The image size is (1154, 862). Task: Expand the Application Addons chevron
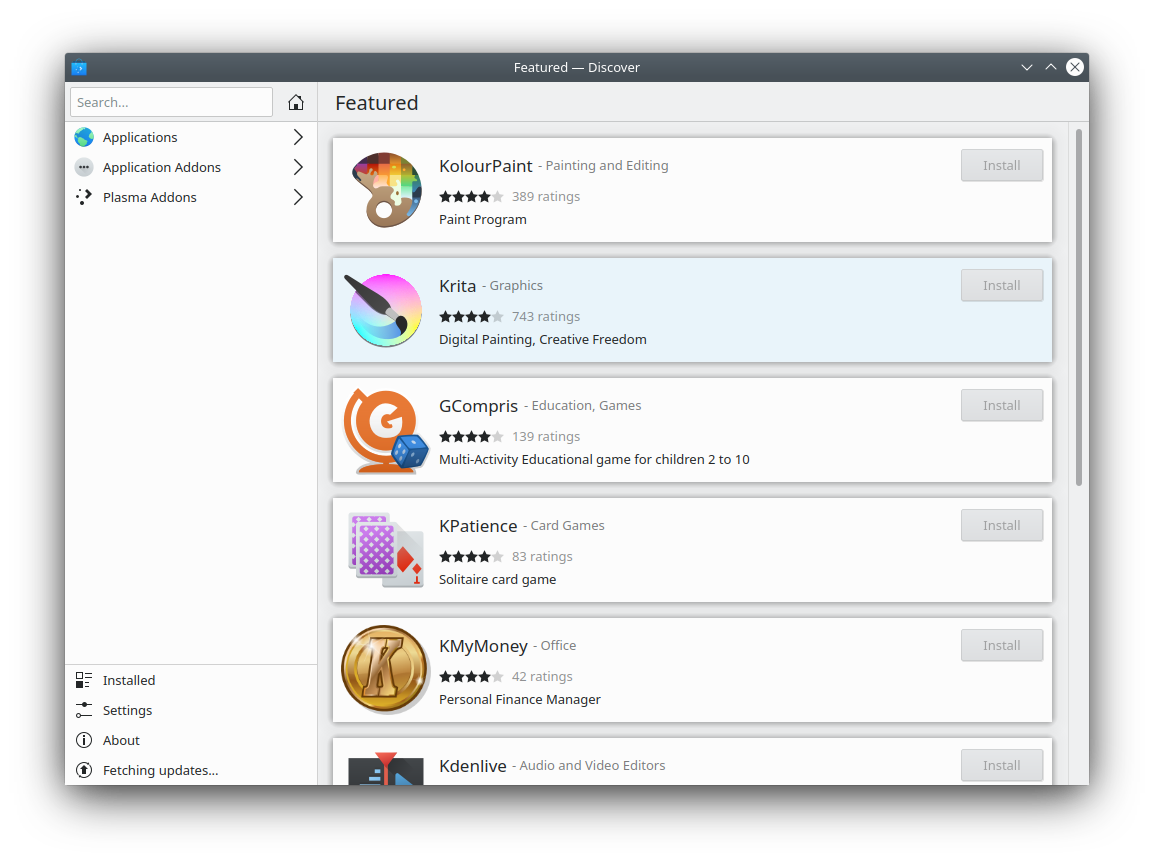[x=298, y=167]
